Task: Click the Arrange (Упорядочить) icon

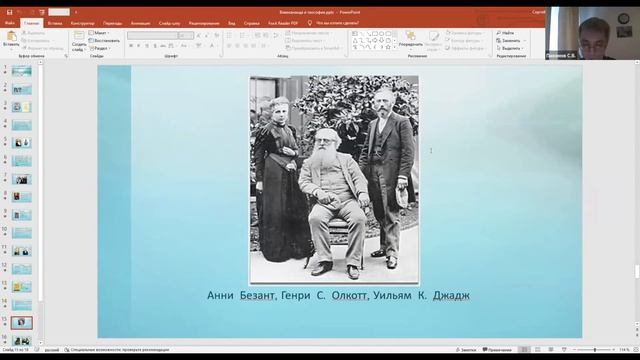Action: pos(411,36)
